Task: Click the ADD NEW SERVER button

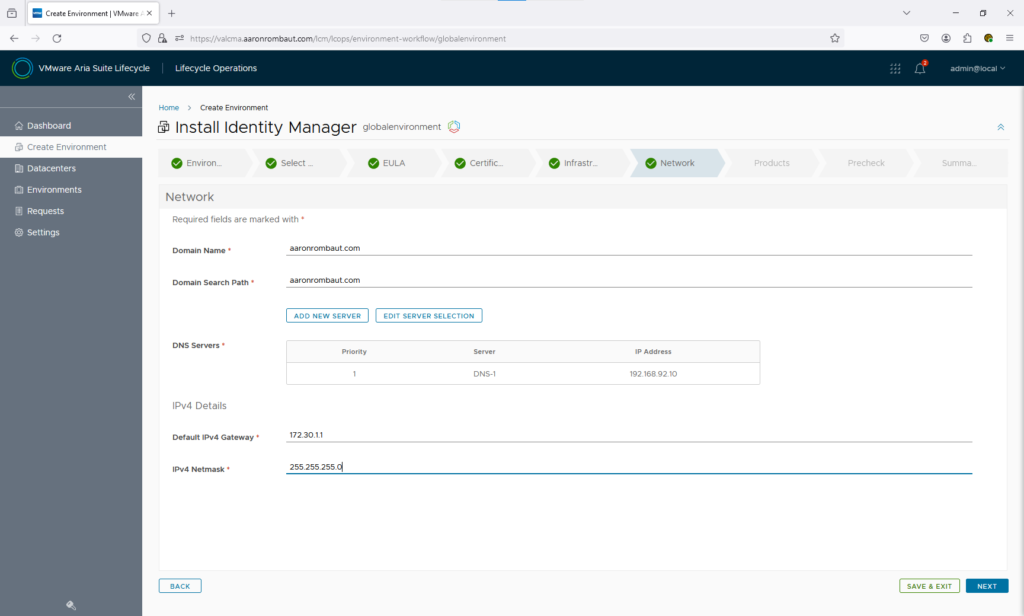Action: pos(327,316)
